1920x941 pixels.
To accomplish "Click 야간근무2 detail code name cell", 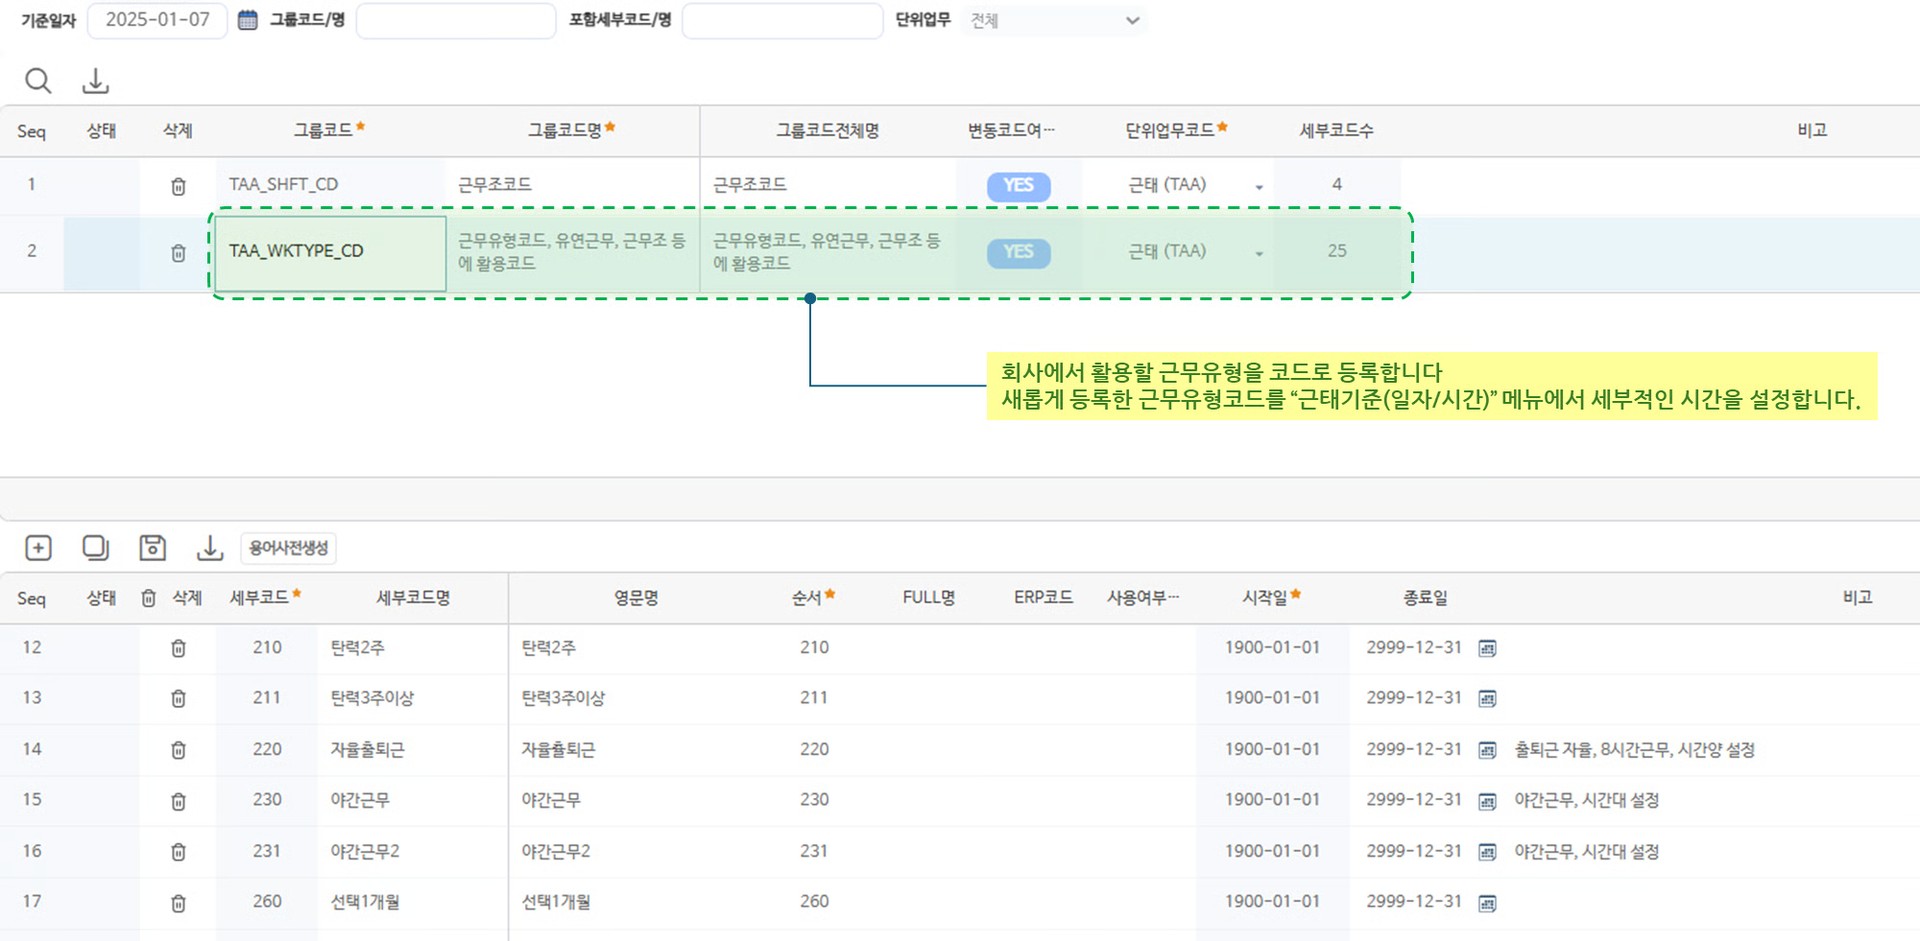I will click(x=413, y=852).
